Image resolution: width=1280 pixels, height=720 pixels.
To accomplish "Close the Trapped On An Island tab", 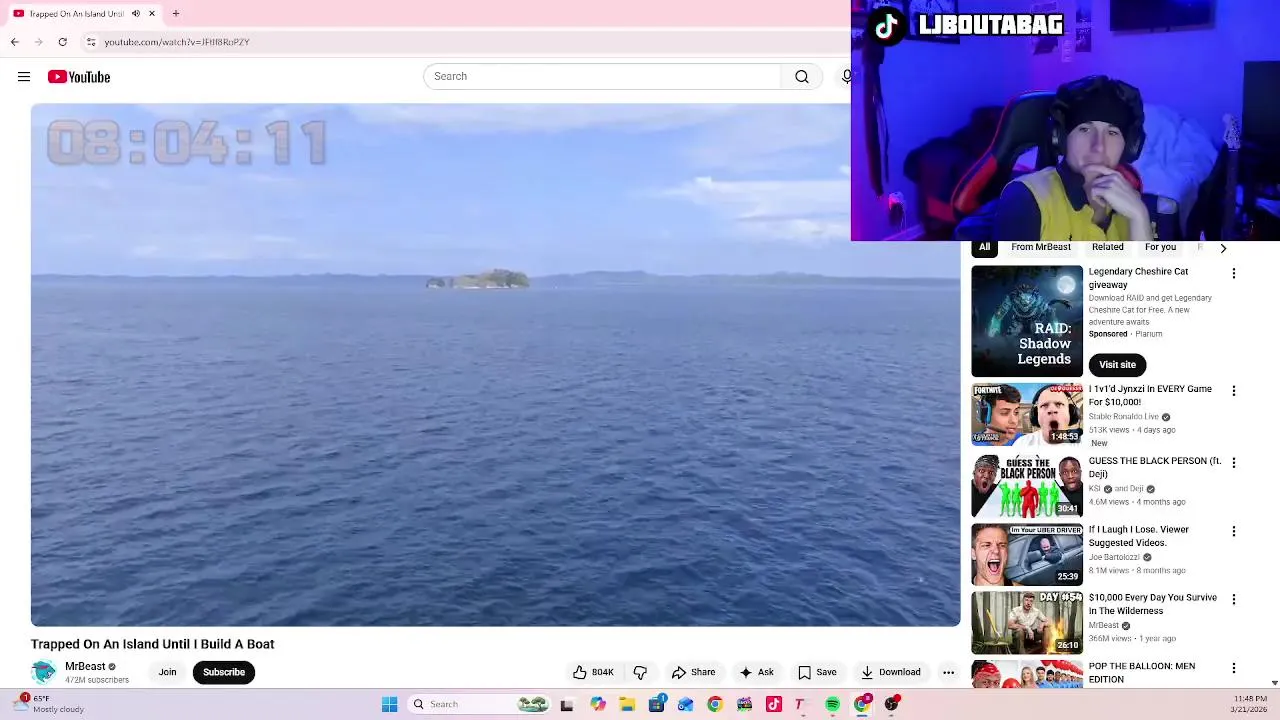I will click(152, 14).
